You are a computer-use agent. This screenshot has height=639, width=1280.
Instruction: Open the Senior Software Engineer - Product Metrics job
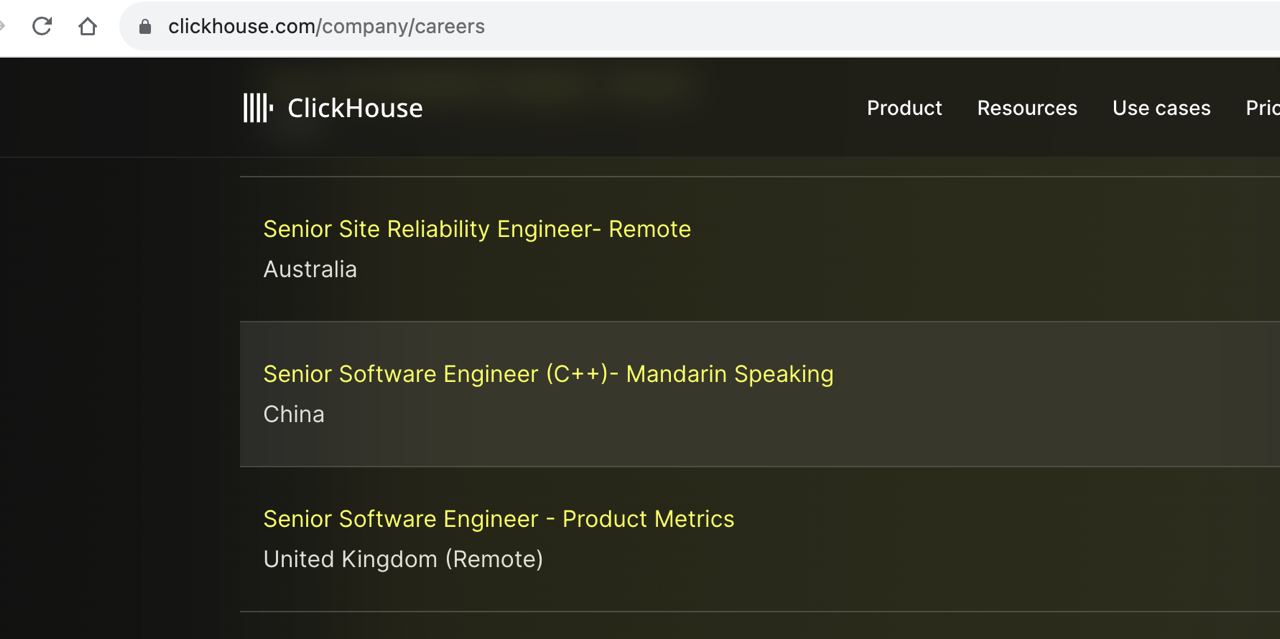[499, 519]
